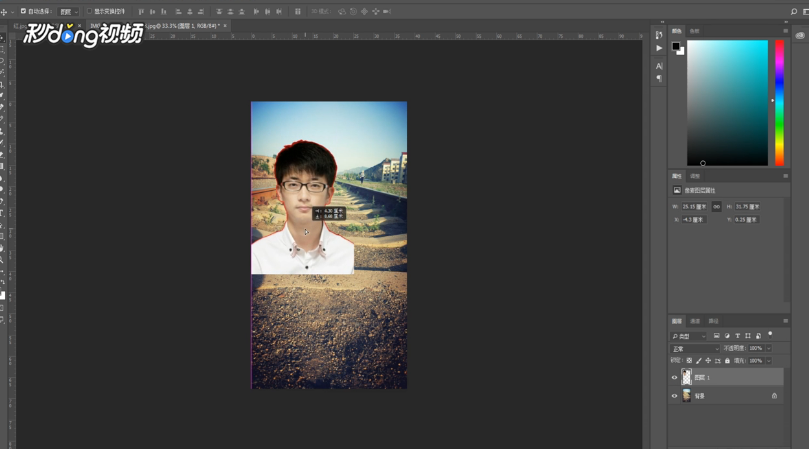The height and width of the screenshot is (449, 809).
Task: Filter layers by pixel layers icon
Action: click(717, 336)
